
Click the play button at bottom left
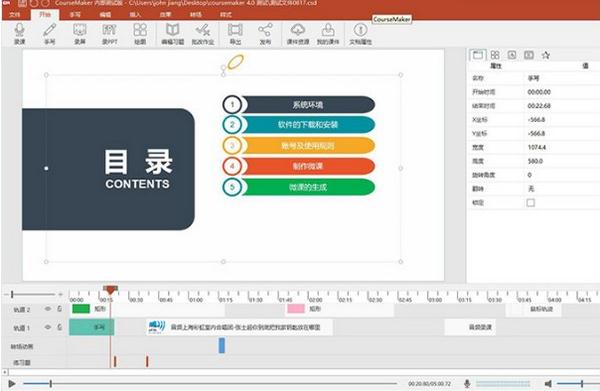(12, 383)
